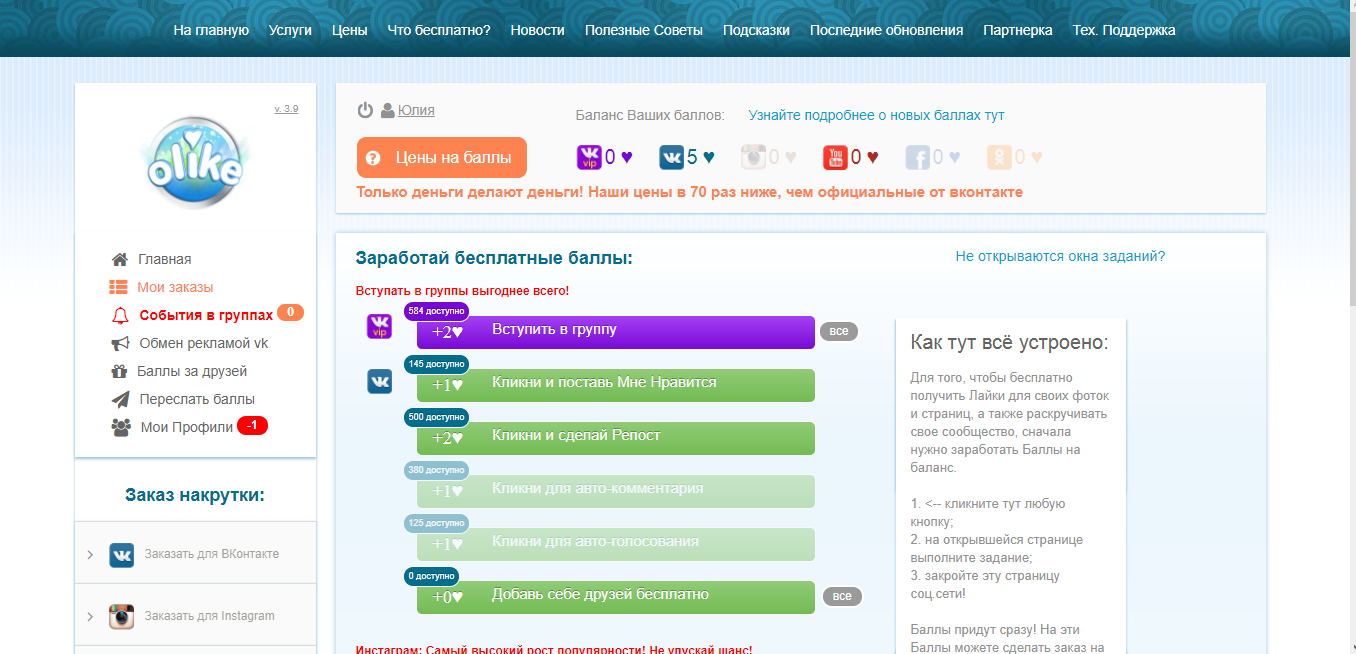Click the olike logo

(194, 163)
